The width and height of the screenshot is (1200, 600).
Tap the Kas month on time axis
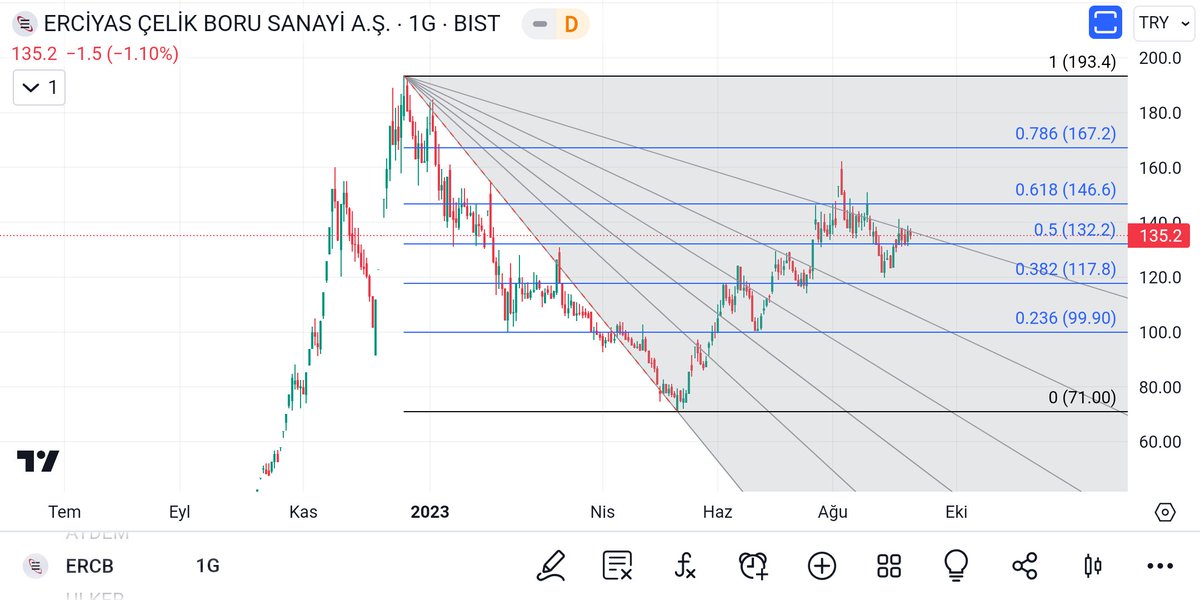pyautogui.click(x=303, y=512)
